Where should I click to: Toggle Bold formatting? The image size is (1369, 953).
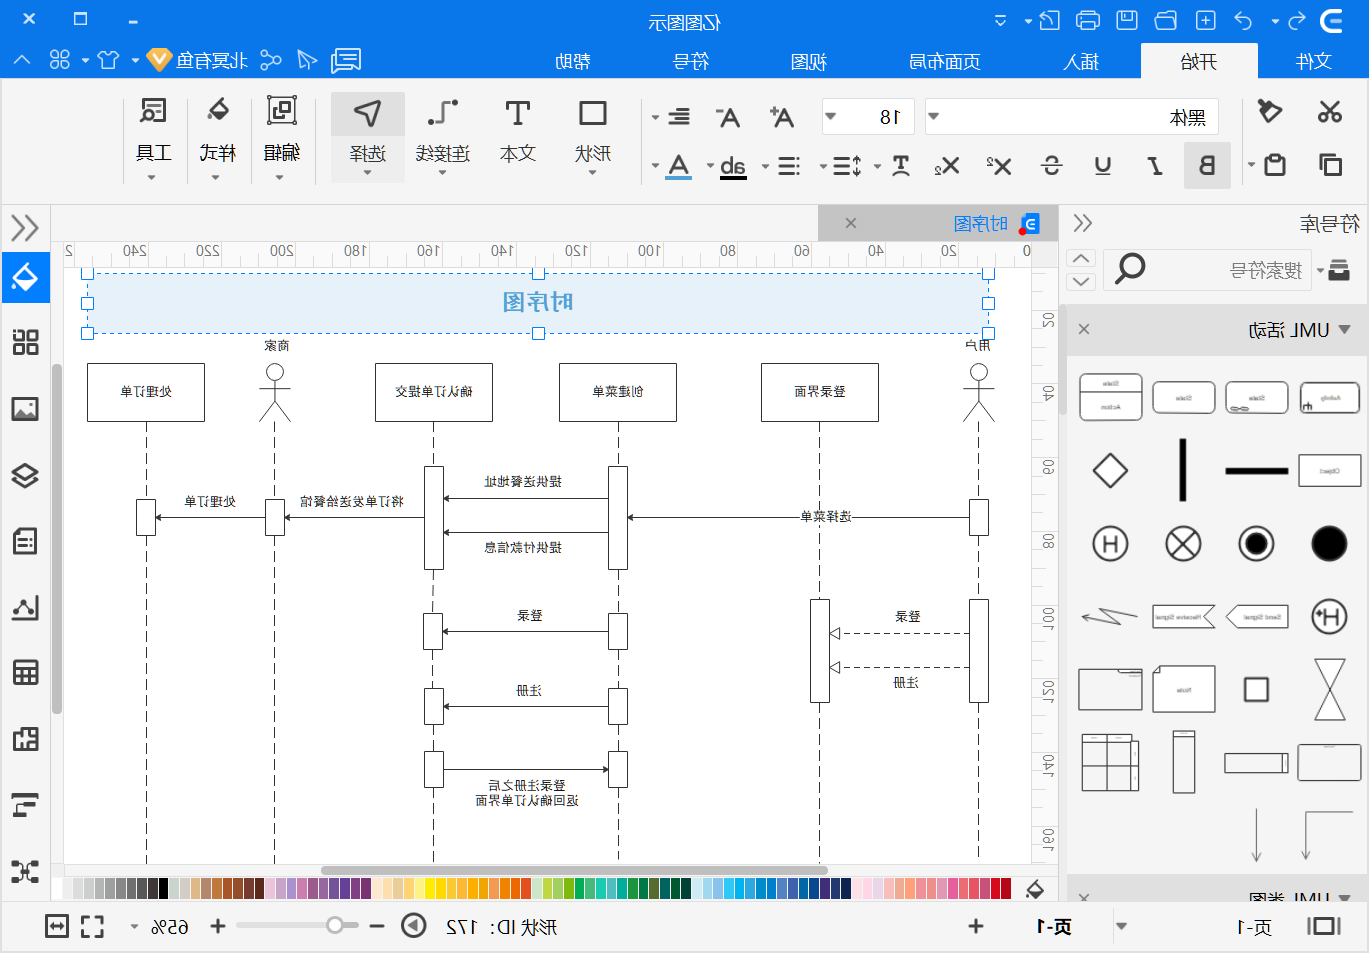1207,165
